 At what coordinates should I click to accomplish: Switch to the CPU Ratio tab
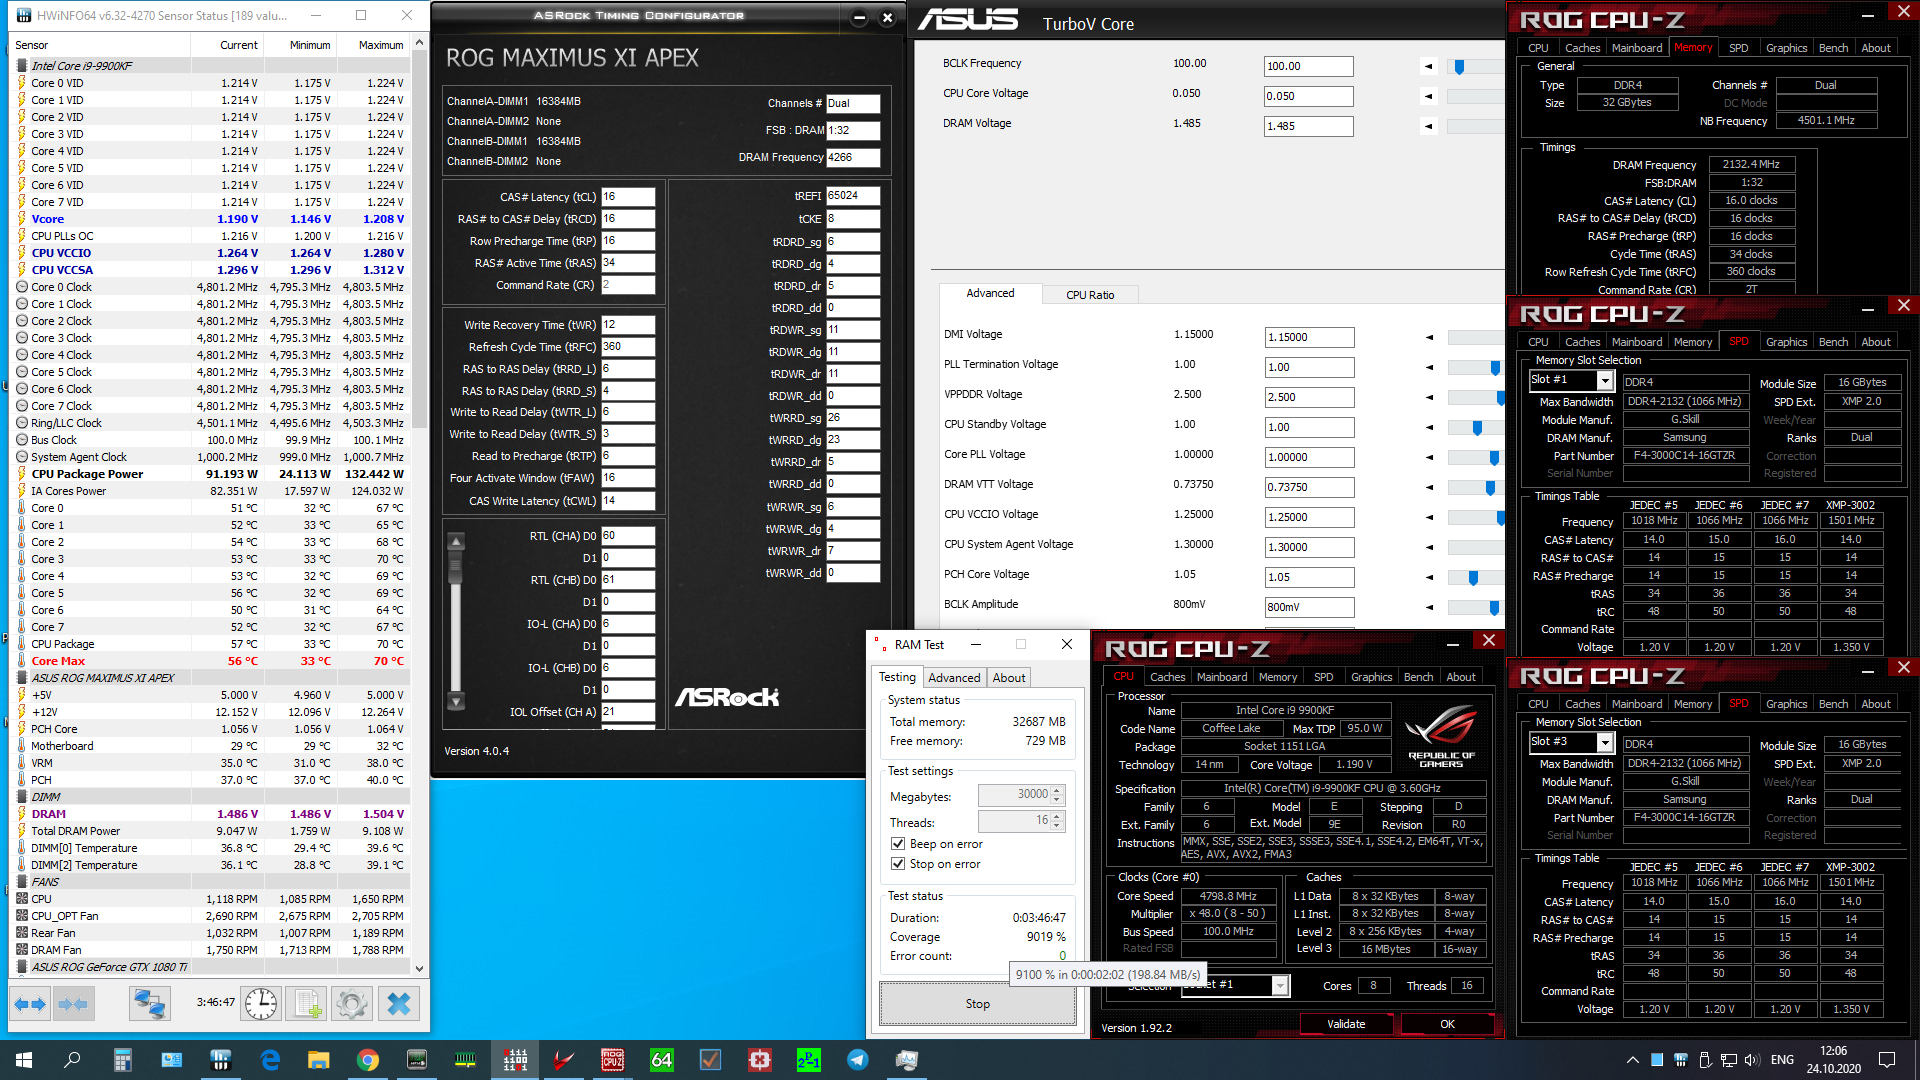[x=1089, y=295]
